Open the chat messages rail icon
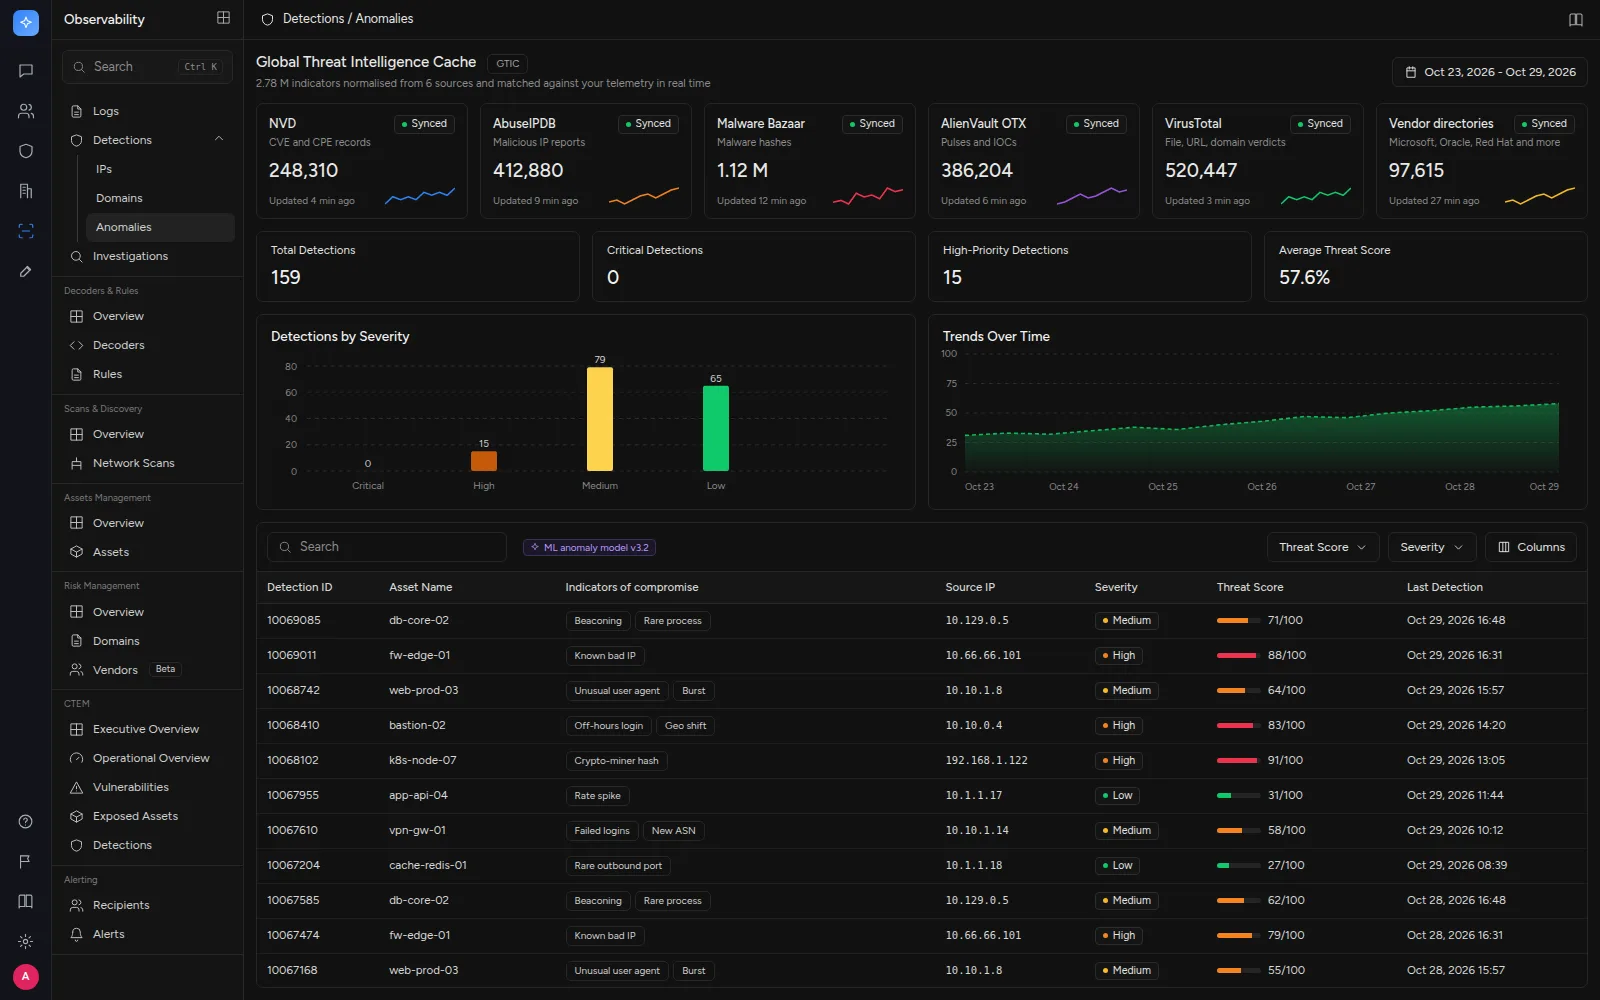Viewport: 1600px width, 1000px height. (26, 71)
